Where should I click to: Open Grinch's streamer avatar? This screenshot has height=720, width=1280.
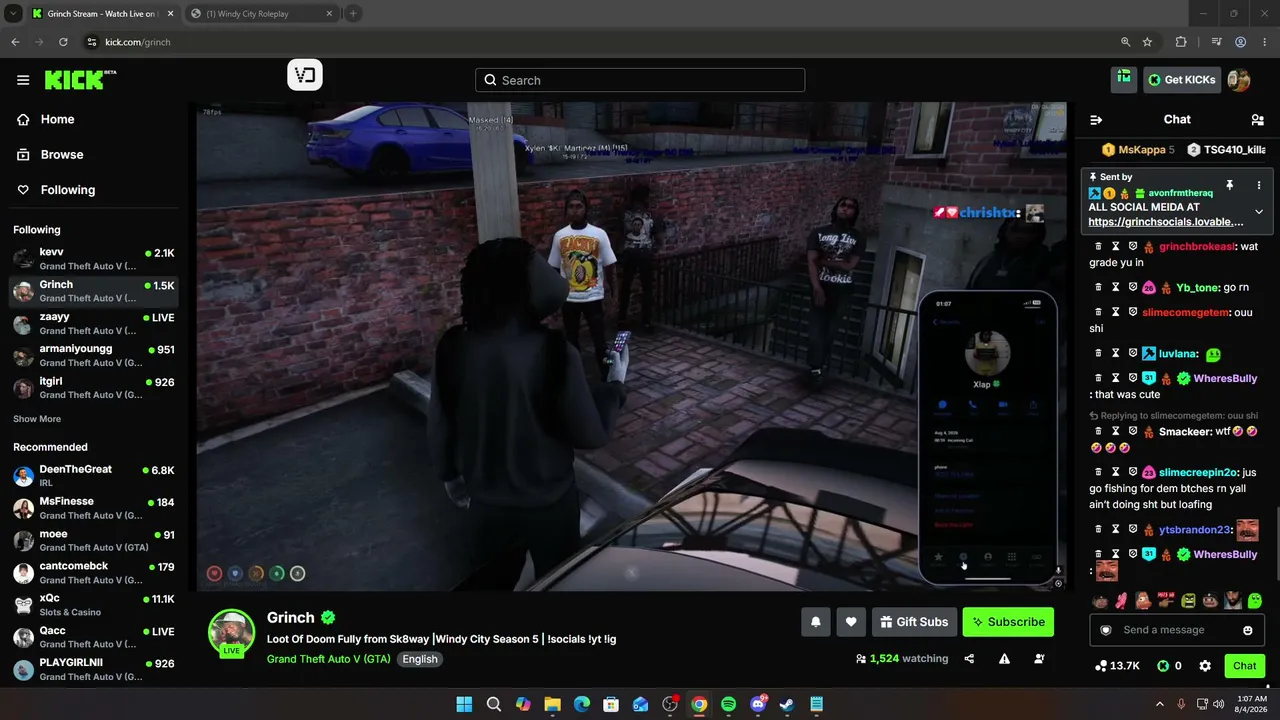pos(231,633)
